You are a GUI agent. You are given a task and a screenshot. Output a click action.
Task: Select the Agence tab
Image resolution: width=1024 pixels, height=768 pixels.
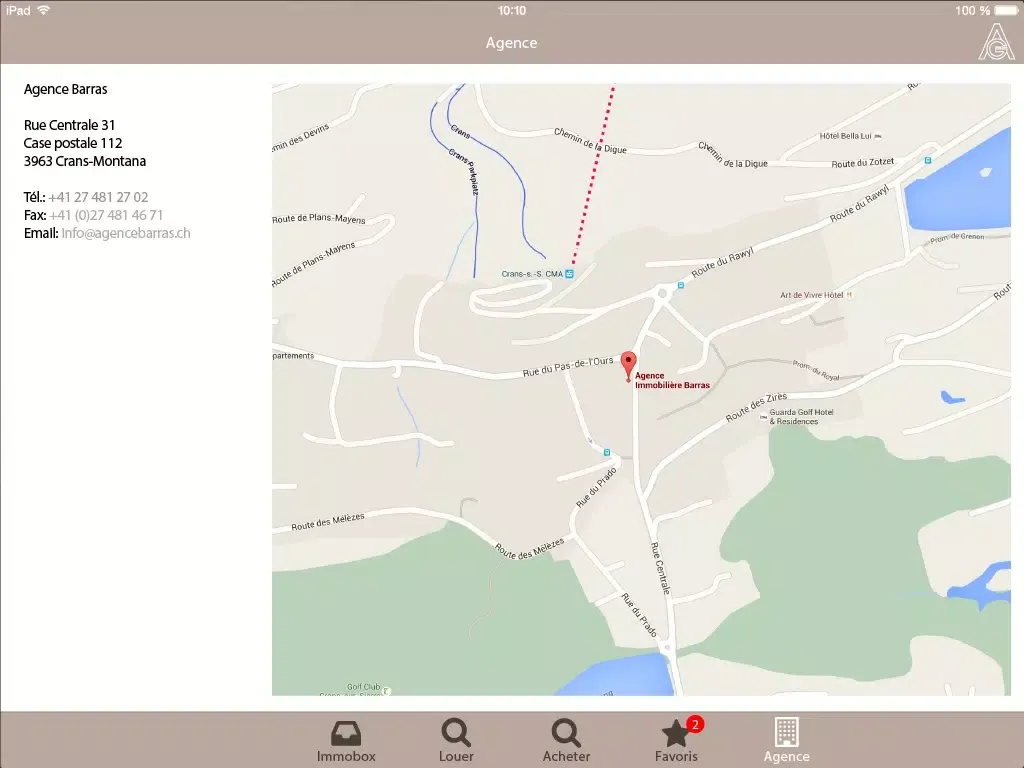786,741
